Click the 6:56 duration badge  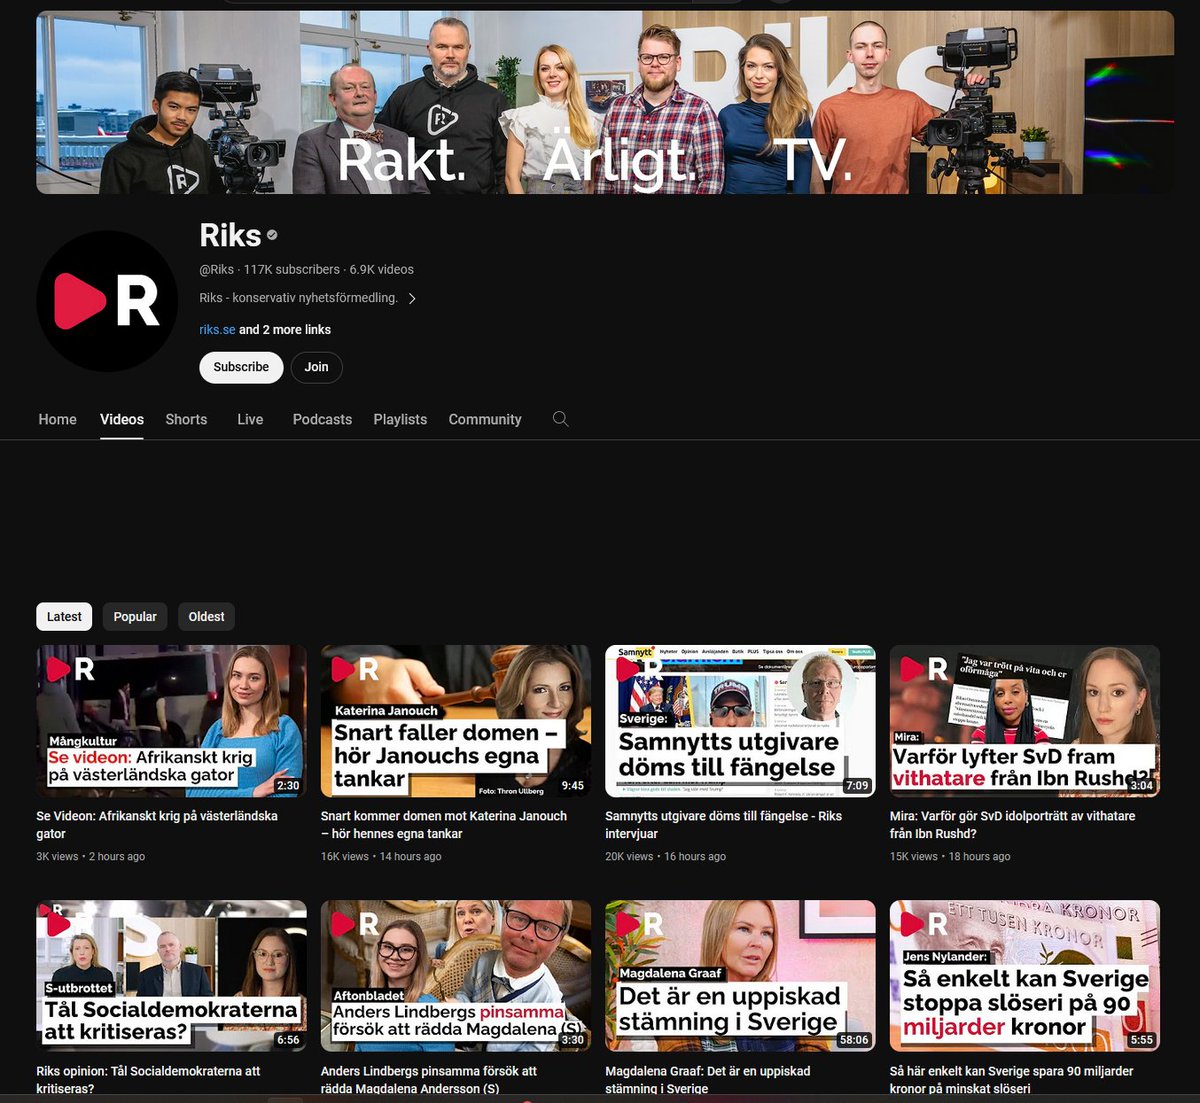point(288,1040)
